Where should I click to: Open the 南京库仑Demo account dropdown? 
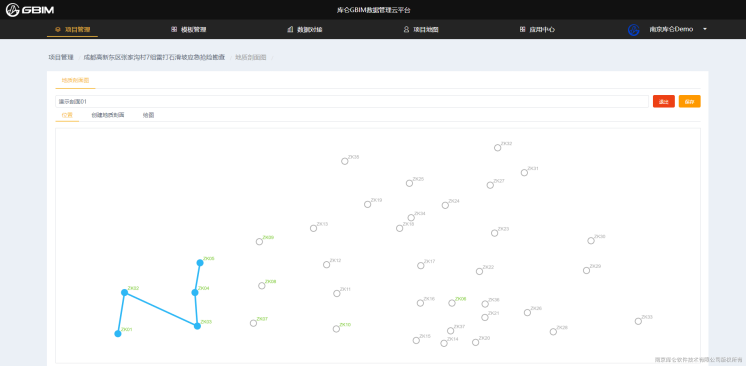(671, 30)
